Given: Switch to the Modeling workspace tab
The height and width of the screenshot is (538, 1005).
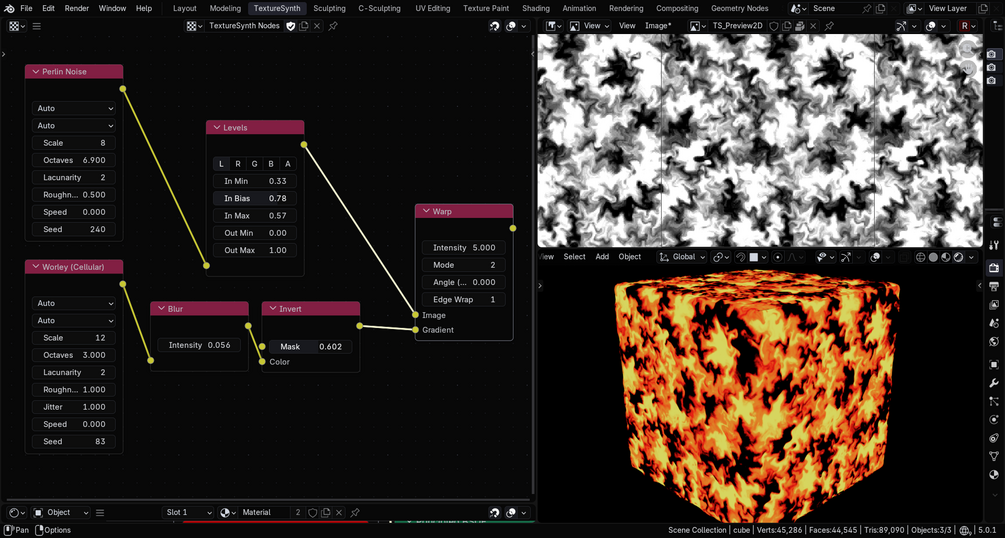Looking at the screenshot, I should coord(225,8).
